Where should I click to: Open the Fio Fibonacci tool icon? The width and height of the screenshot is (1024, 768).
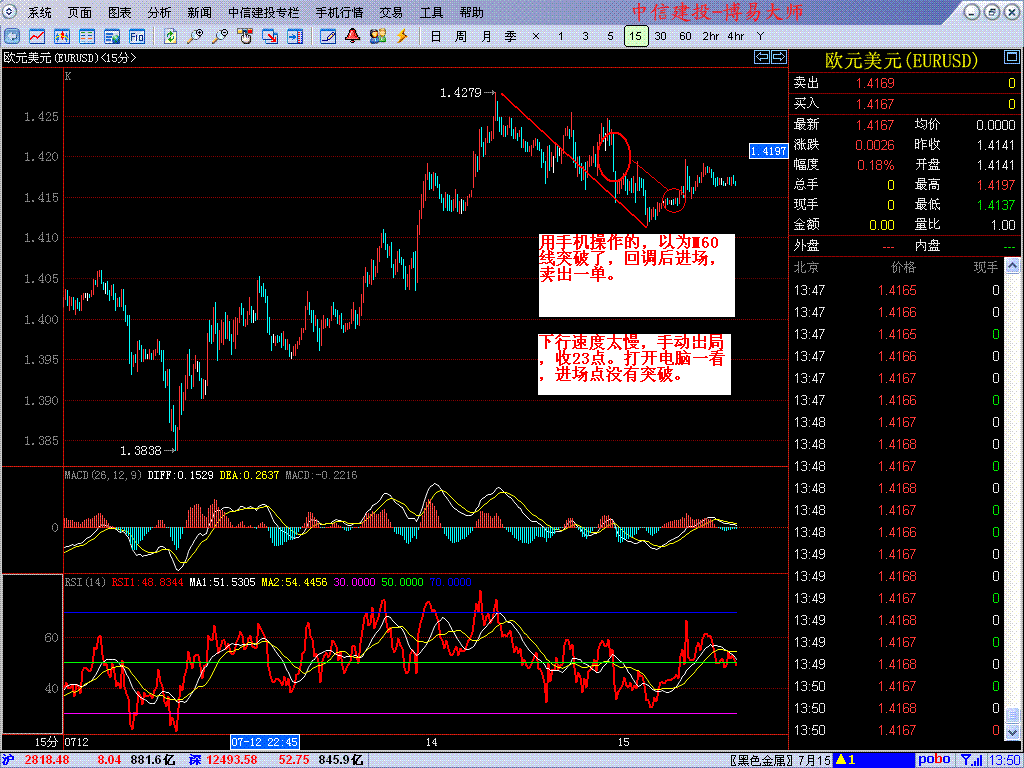point(136,36)
